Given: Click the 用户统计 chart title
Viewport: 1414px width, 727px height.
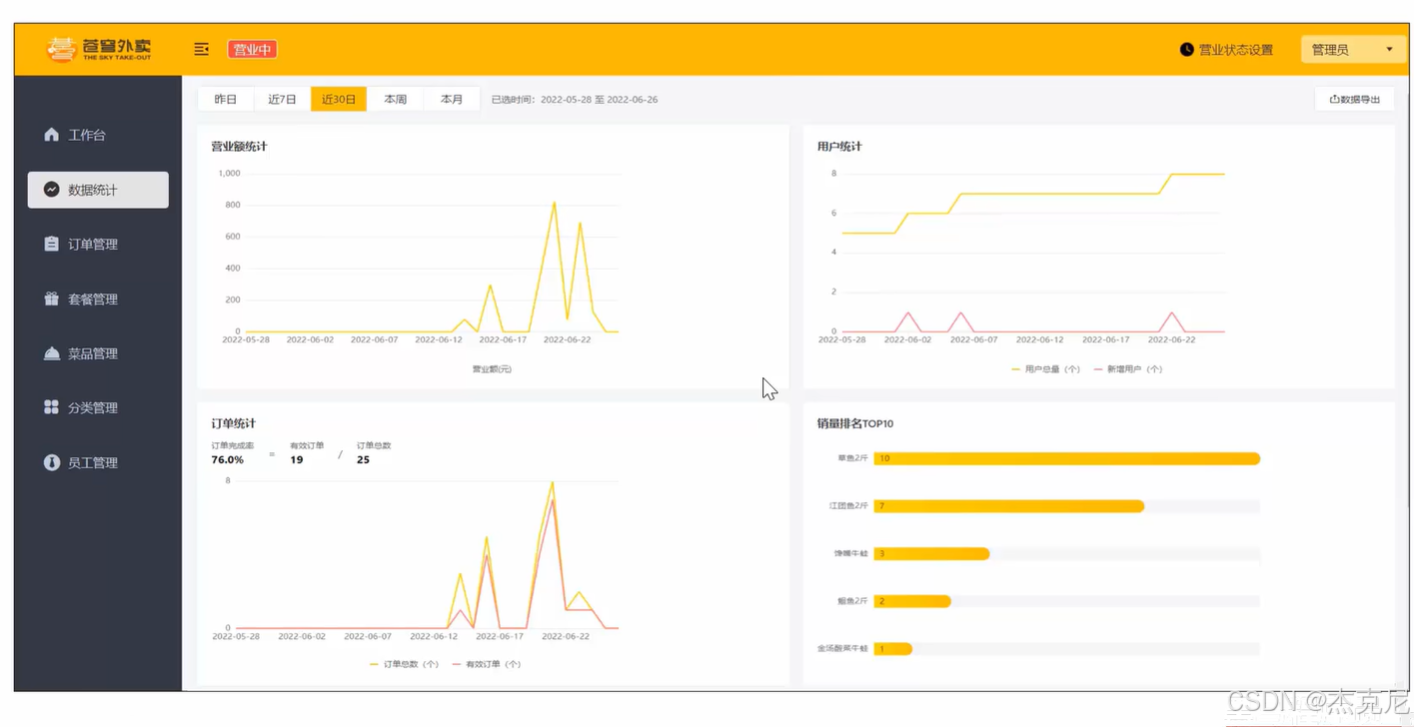Looking at the screenshot, I should (x=839, y=146).
